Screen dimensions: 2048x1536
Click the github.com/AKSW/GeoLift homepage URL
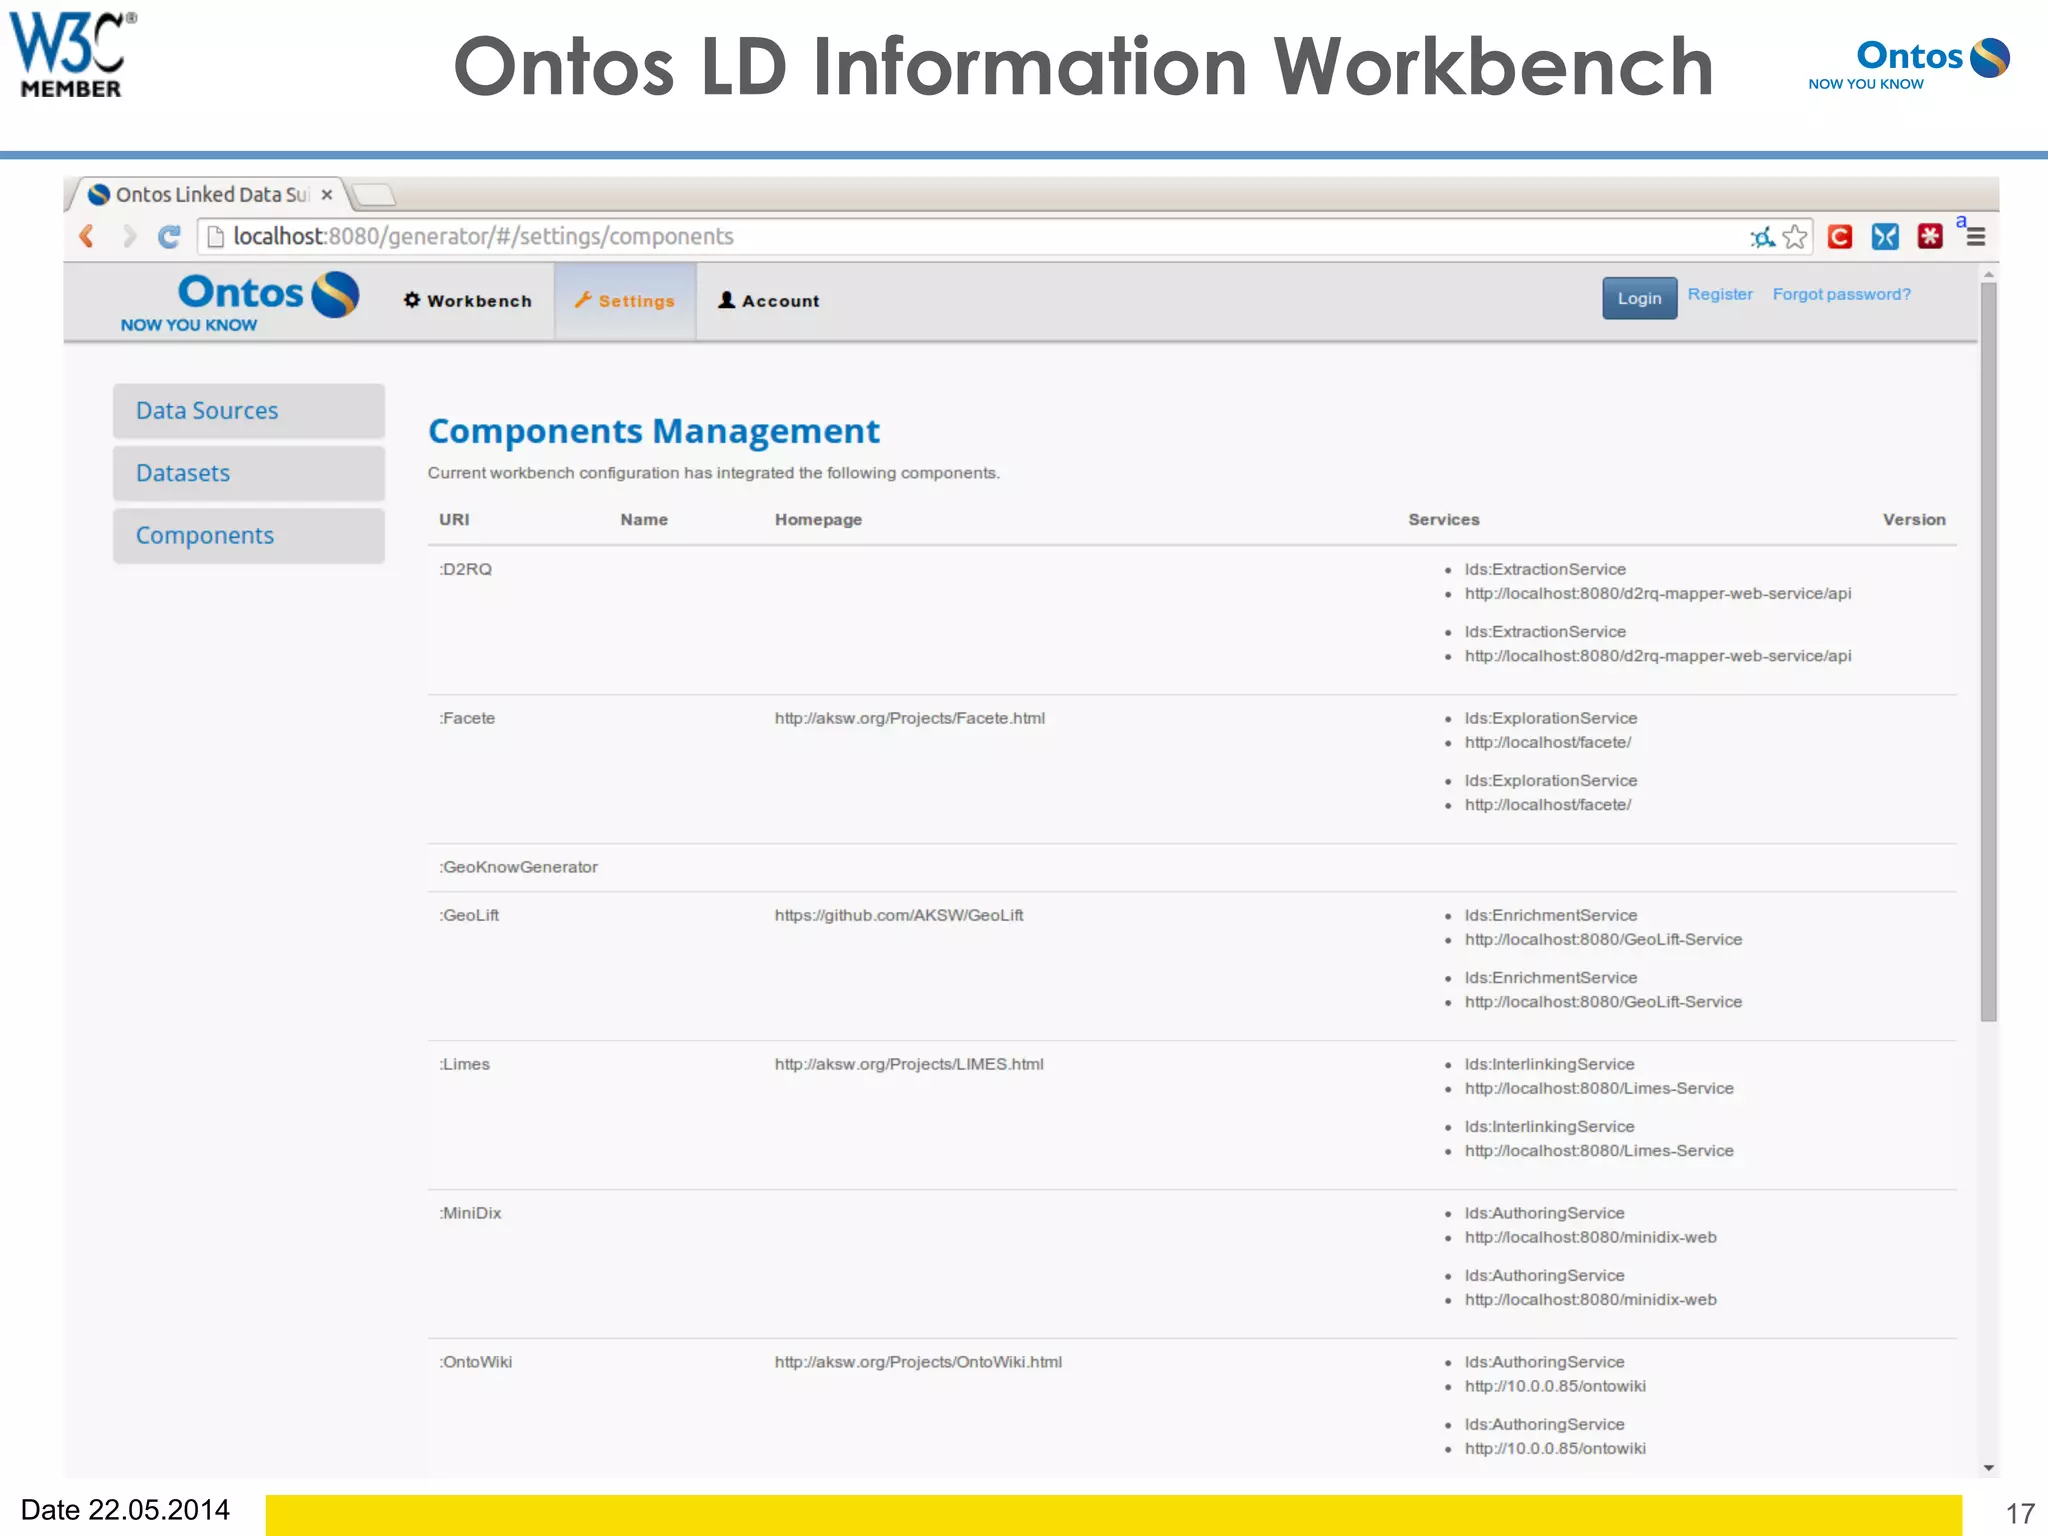pos(898,915)
